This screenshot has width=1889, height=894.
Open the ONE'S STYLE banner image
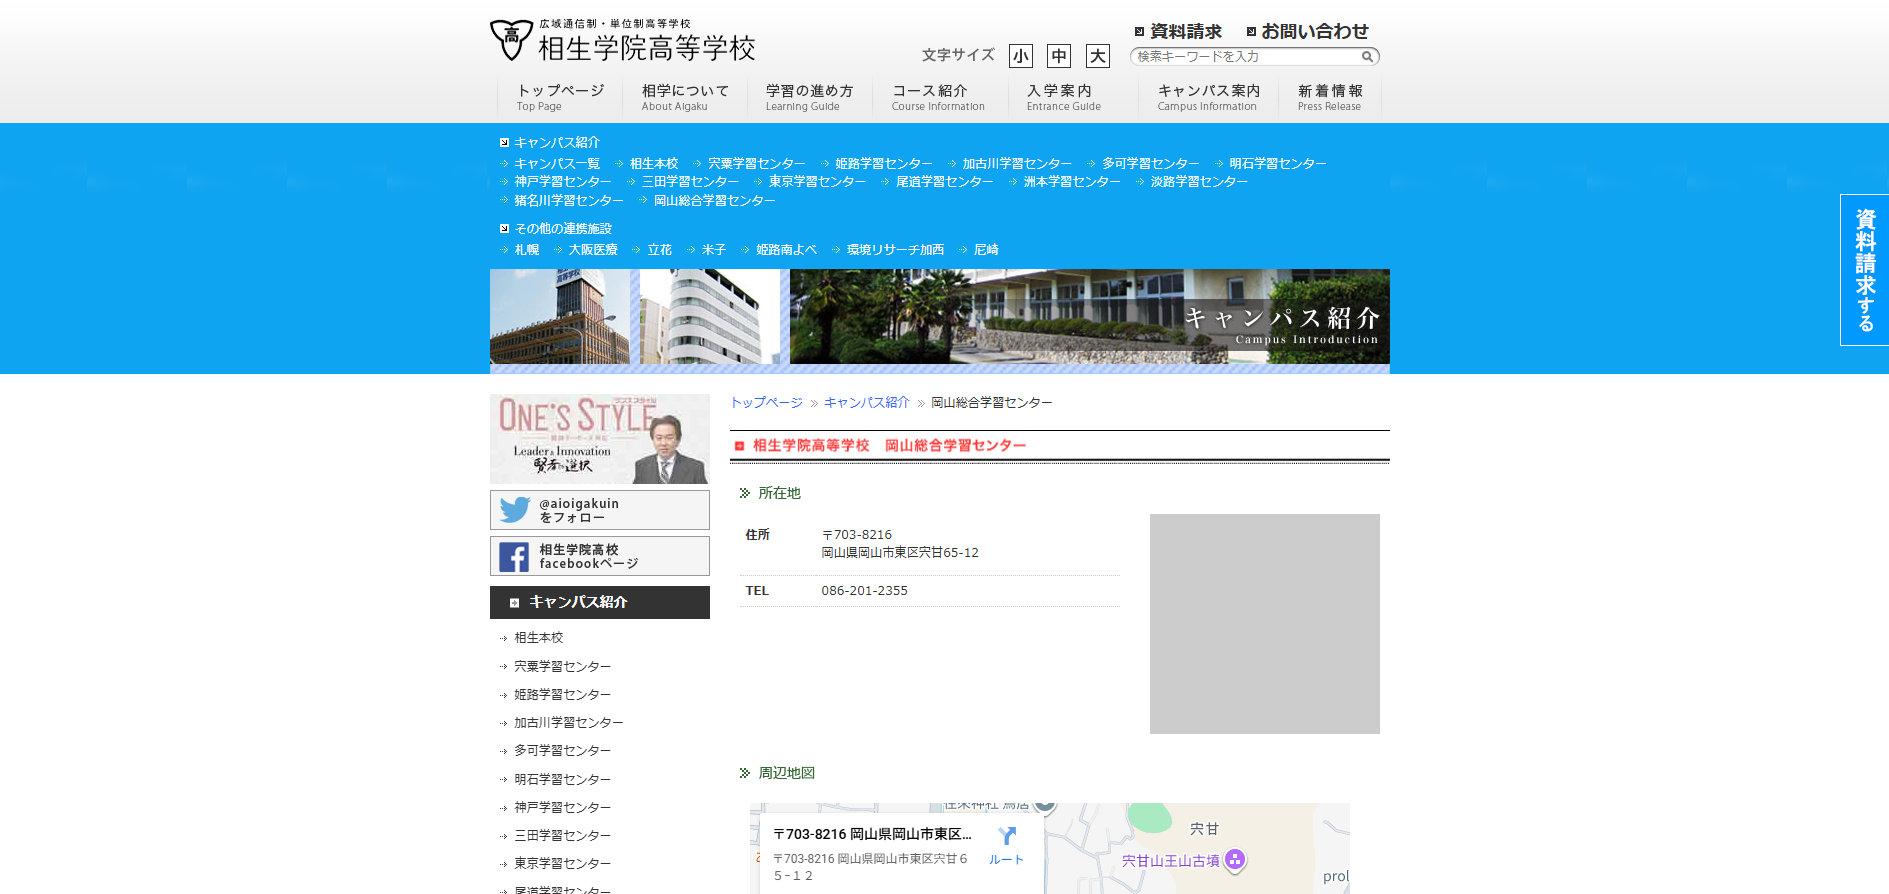click(x=599, y=438)
